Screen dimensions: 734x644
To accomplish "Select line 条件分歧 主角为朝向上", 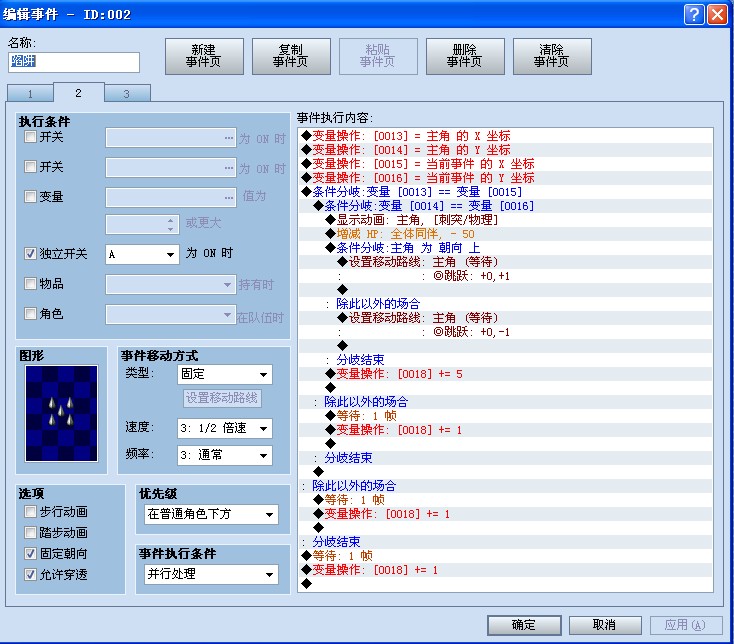I will point(505,248).
